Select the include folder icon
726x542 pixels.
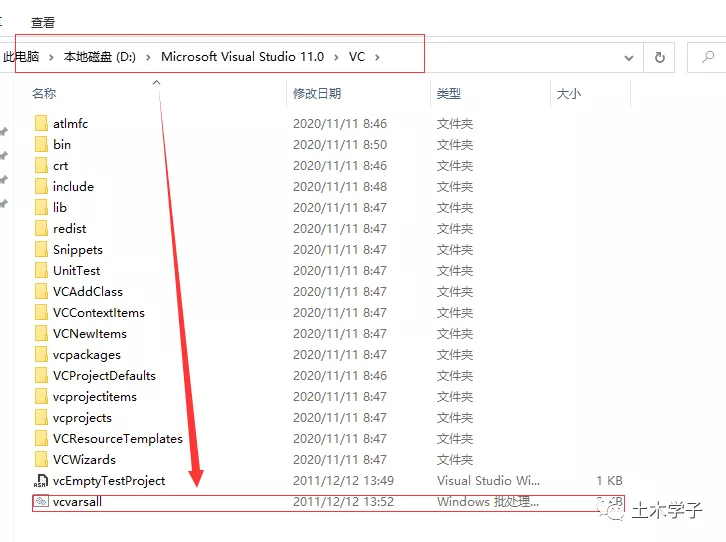[41, 187]
